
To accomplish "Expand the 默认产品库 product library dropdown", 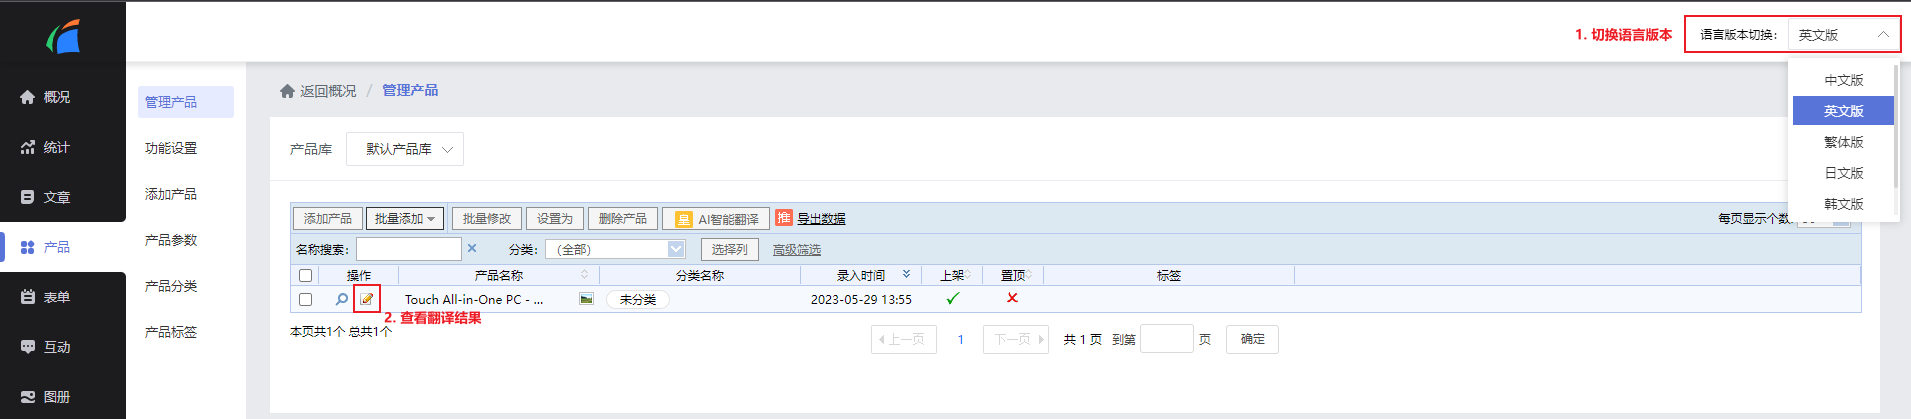I will 405,149.
